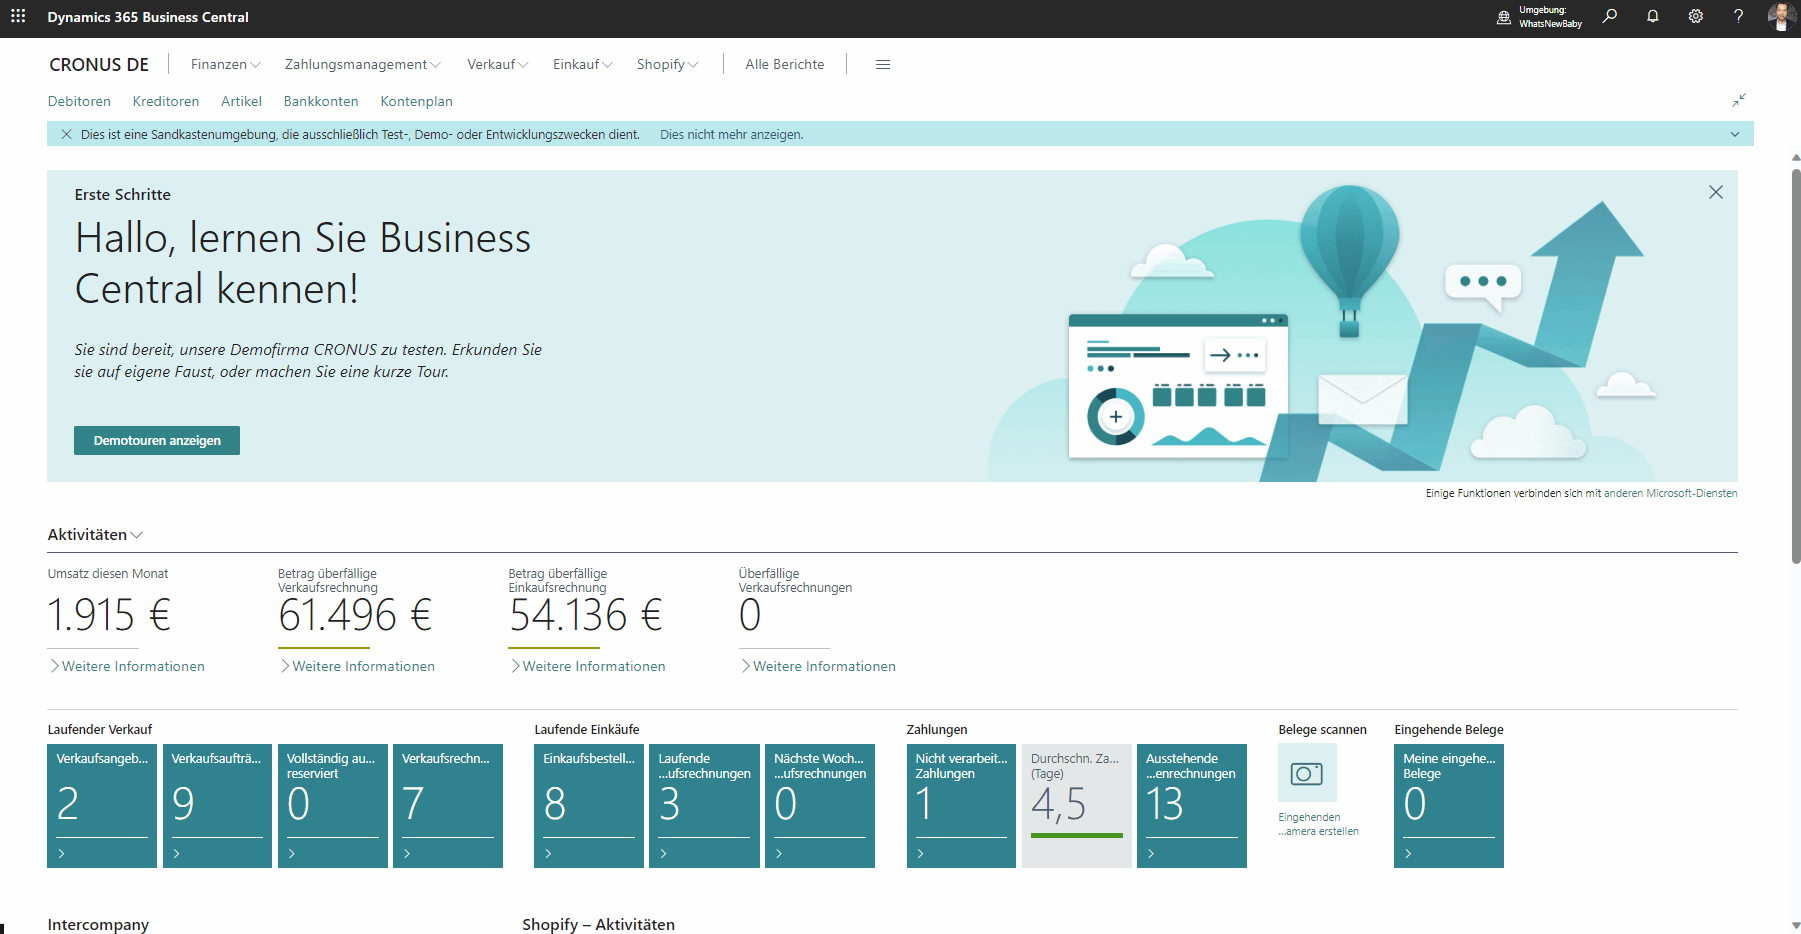This screenshot has height=934, width=1801.
Task: Close the Erste Schritte banner
Action: click(1716, 192)
